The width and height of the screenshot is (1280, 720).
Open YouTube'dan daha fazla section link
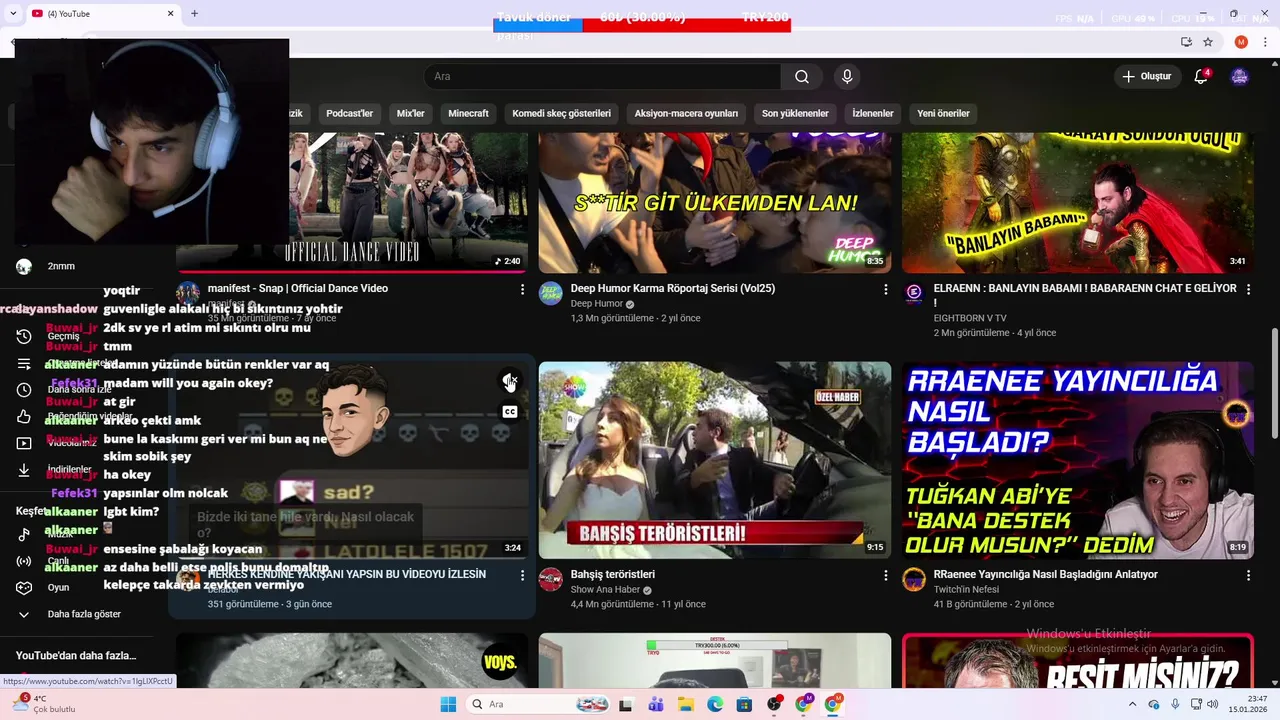[76, 656]
